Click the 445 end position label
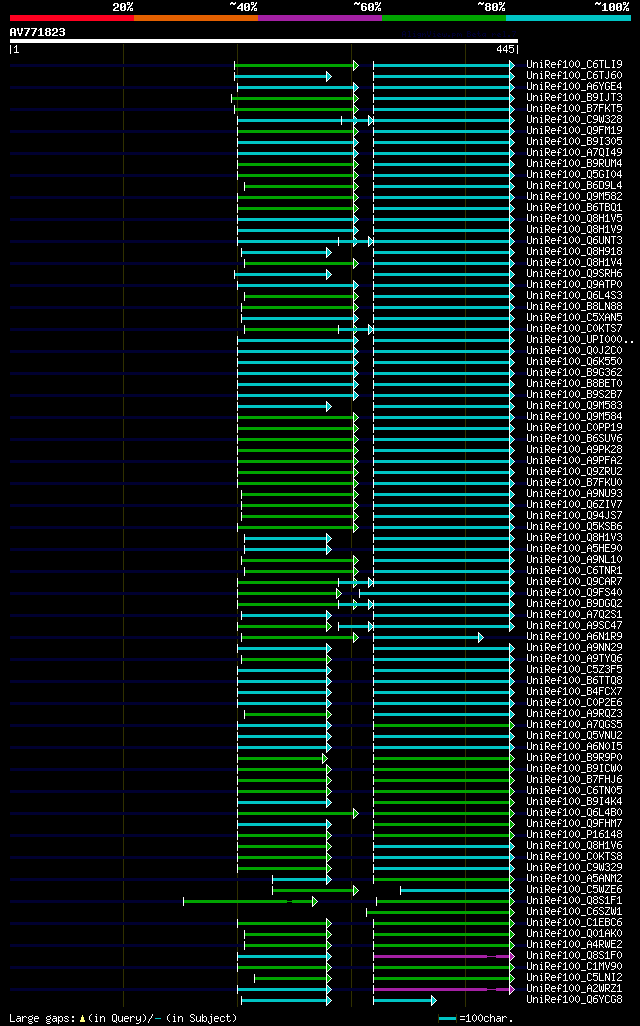 pos(505,49)
